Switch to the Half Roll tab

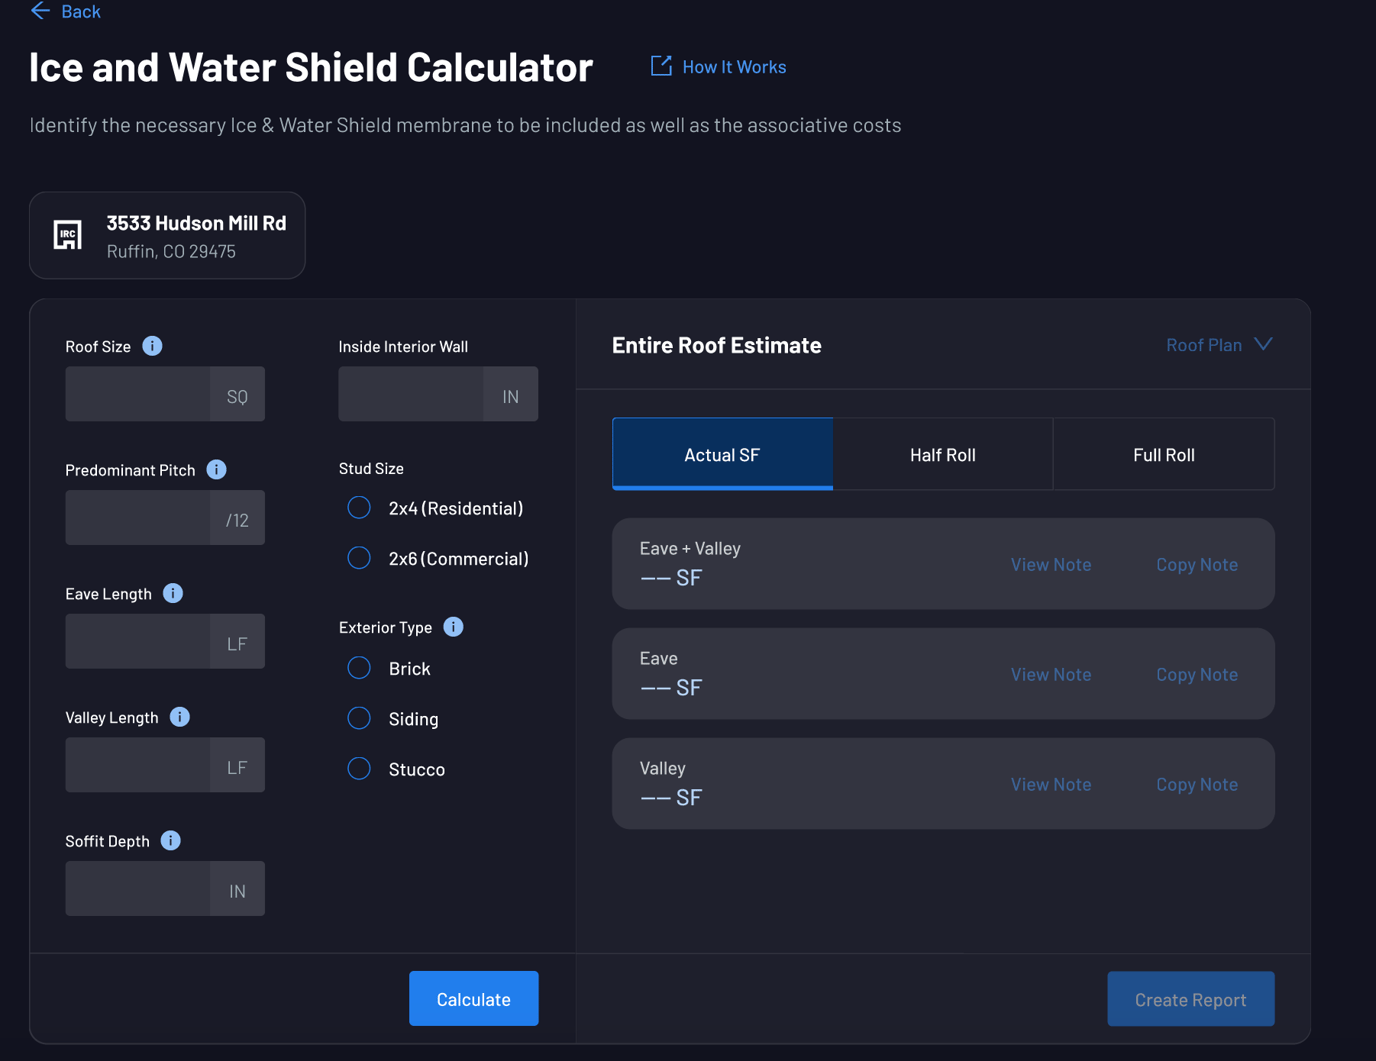(942, 454)
